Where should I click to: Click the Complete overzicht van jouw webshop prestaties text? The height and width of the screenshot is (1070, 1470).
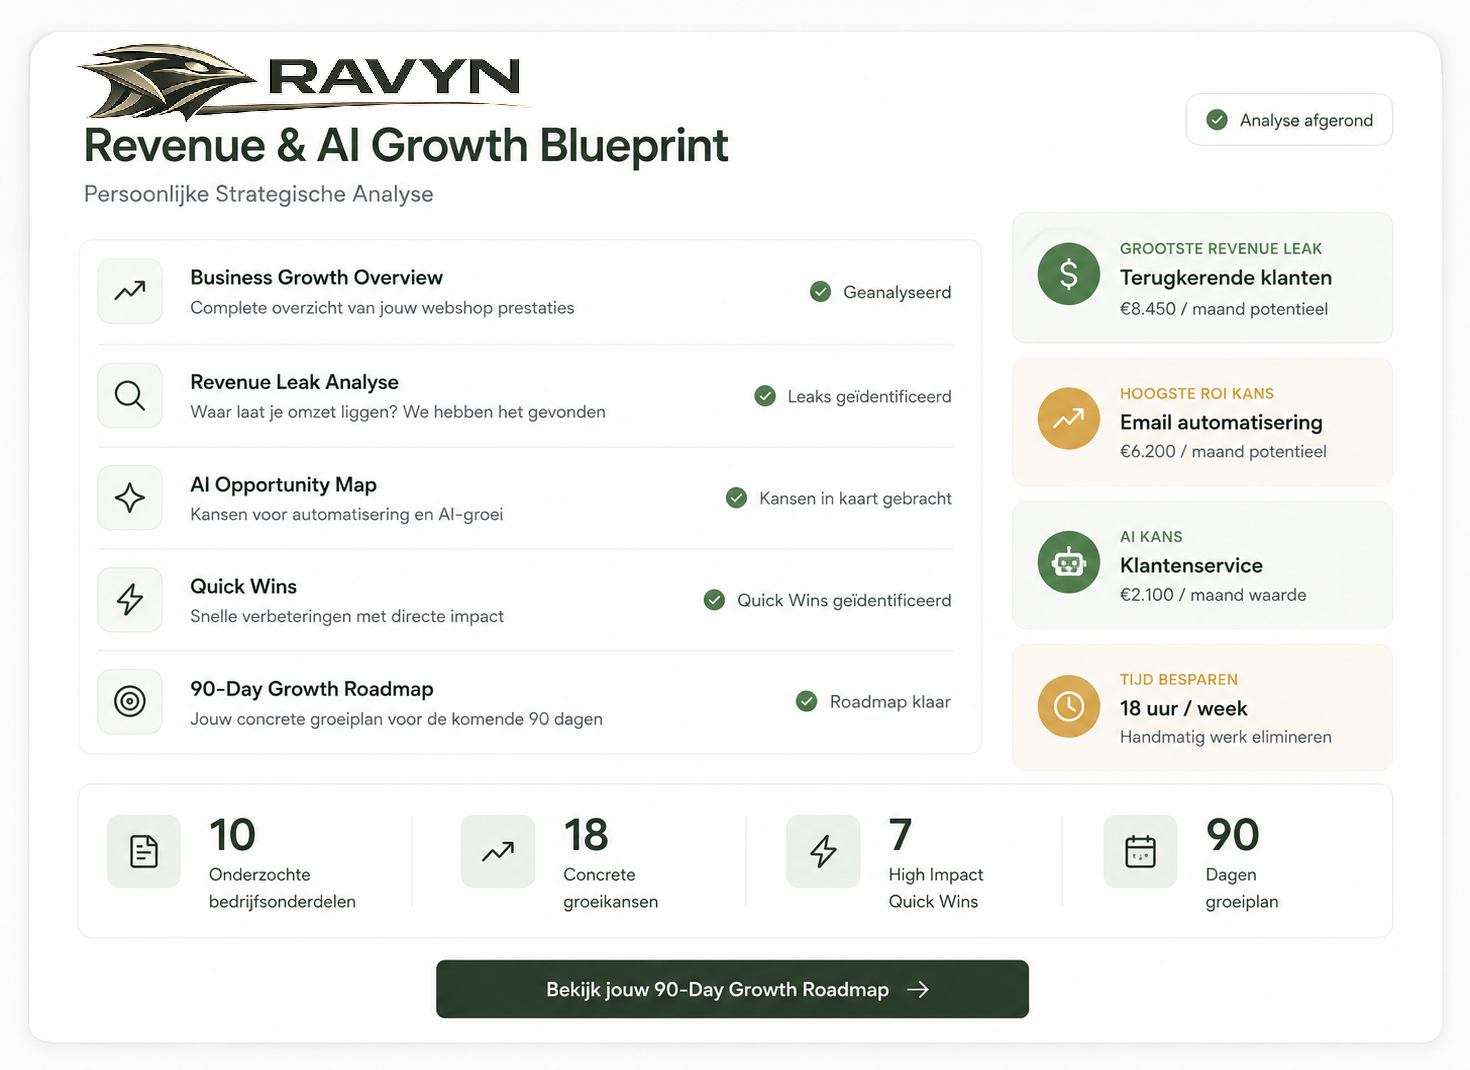[382, 308]
